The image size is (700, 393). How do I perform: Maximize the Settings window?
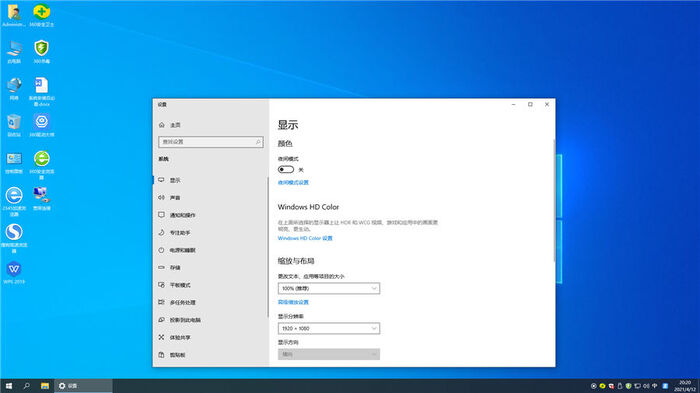click(530, 105)
